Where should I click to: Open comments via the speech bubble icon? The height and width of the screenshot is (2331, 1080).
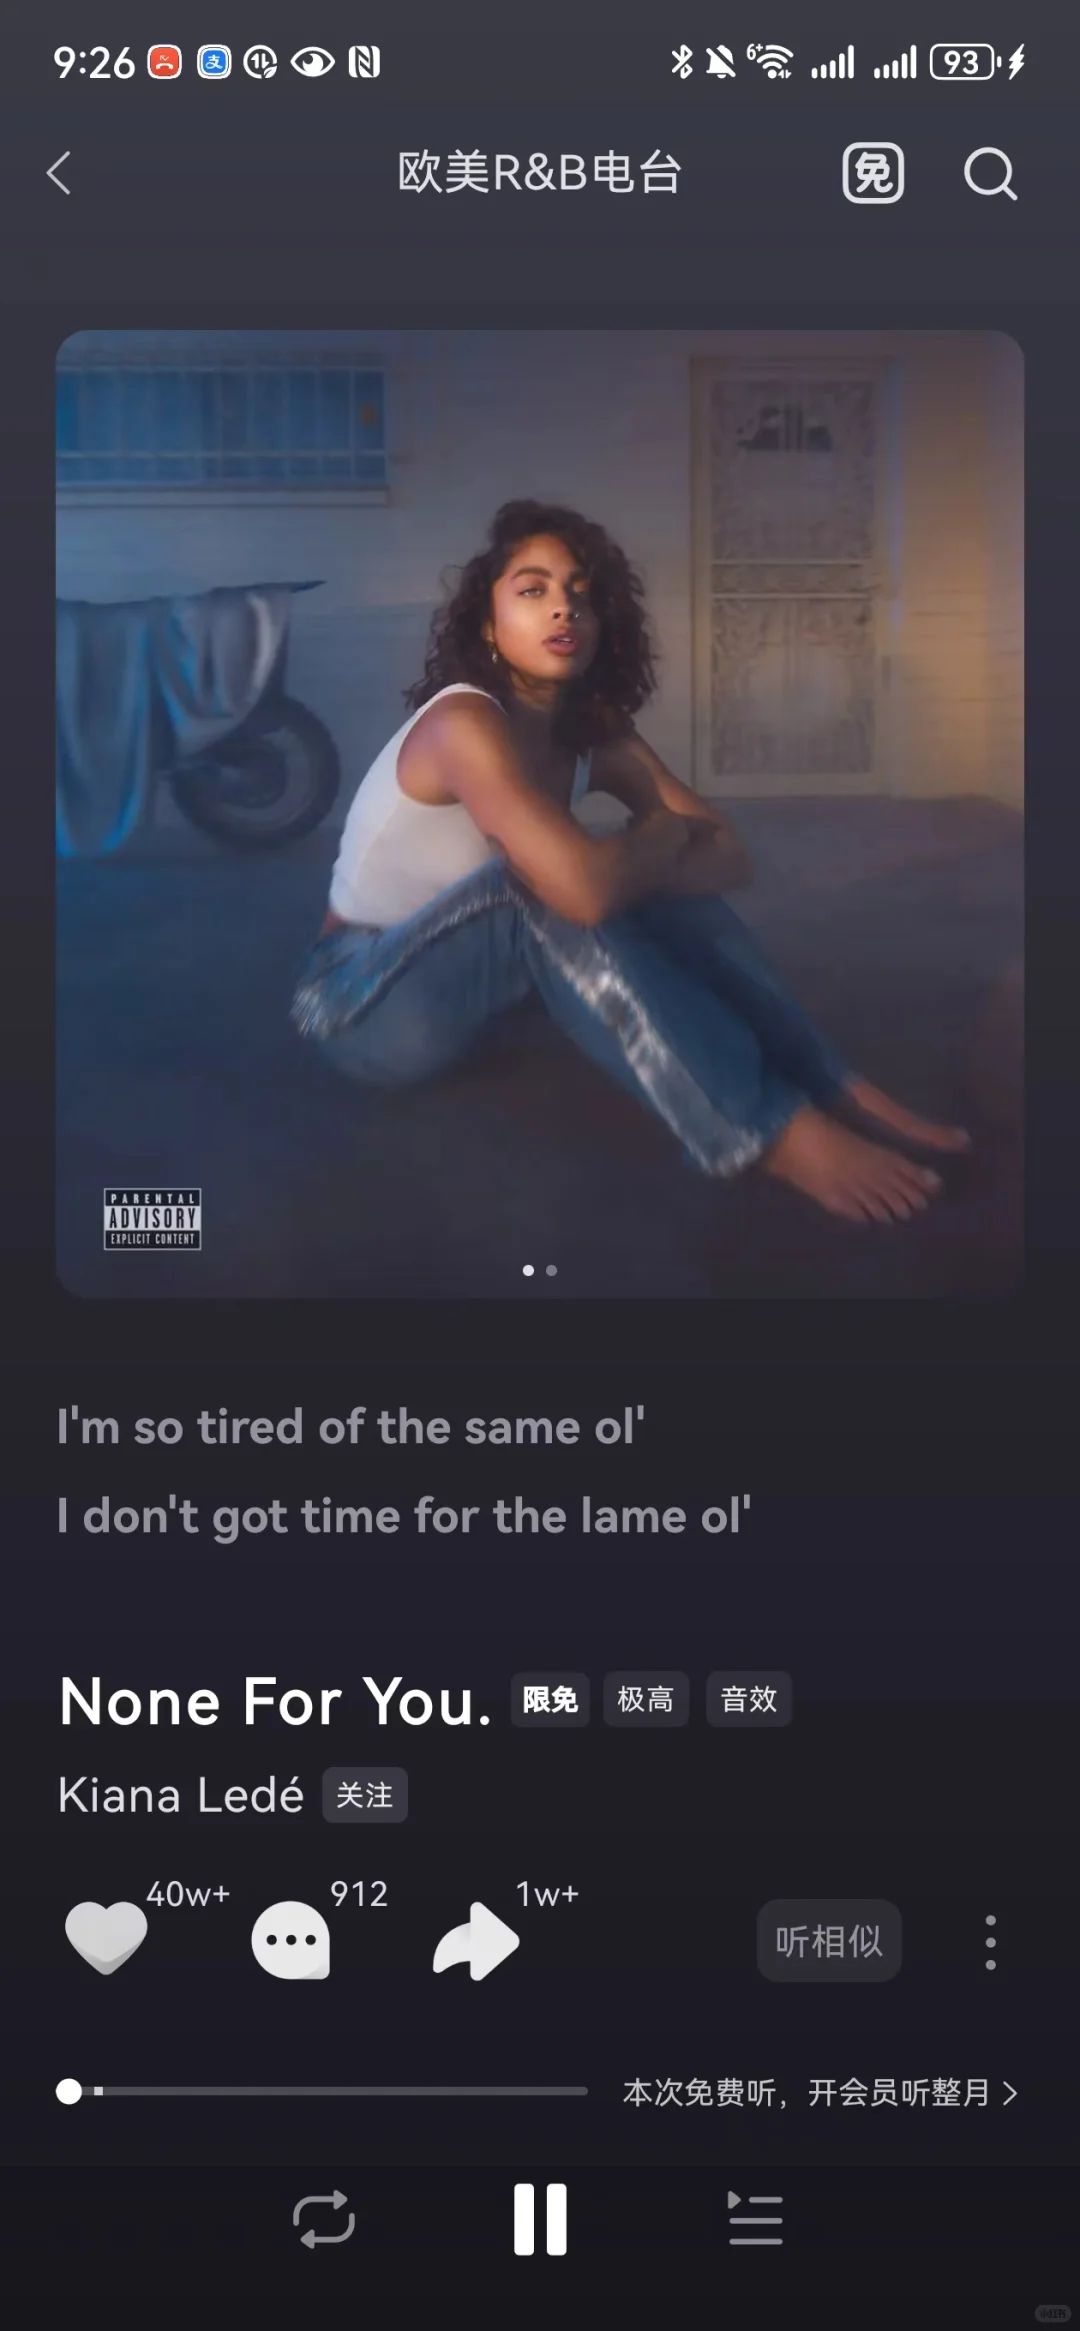pyautogui.click(x=291, y=1940)
